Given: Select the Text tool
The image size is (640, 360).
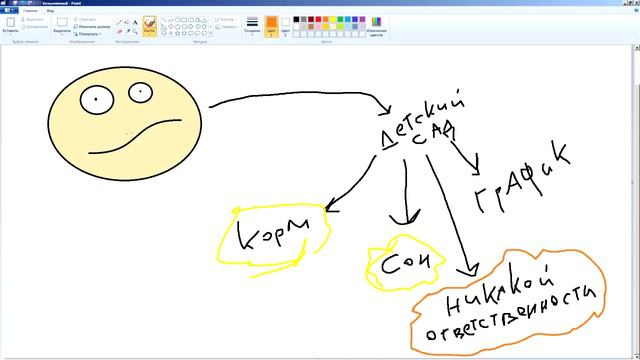Looking at the screenshot, I should [x=135, y=22].
